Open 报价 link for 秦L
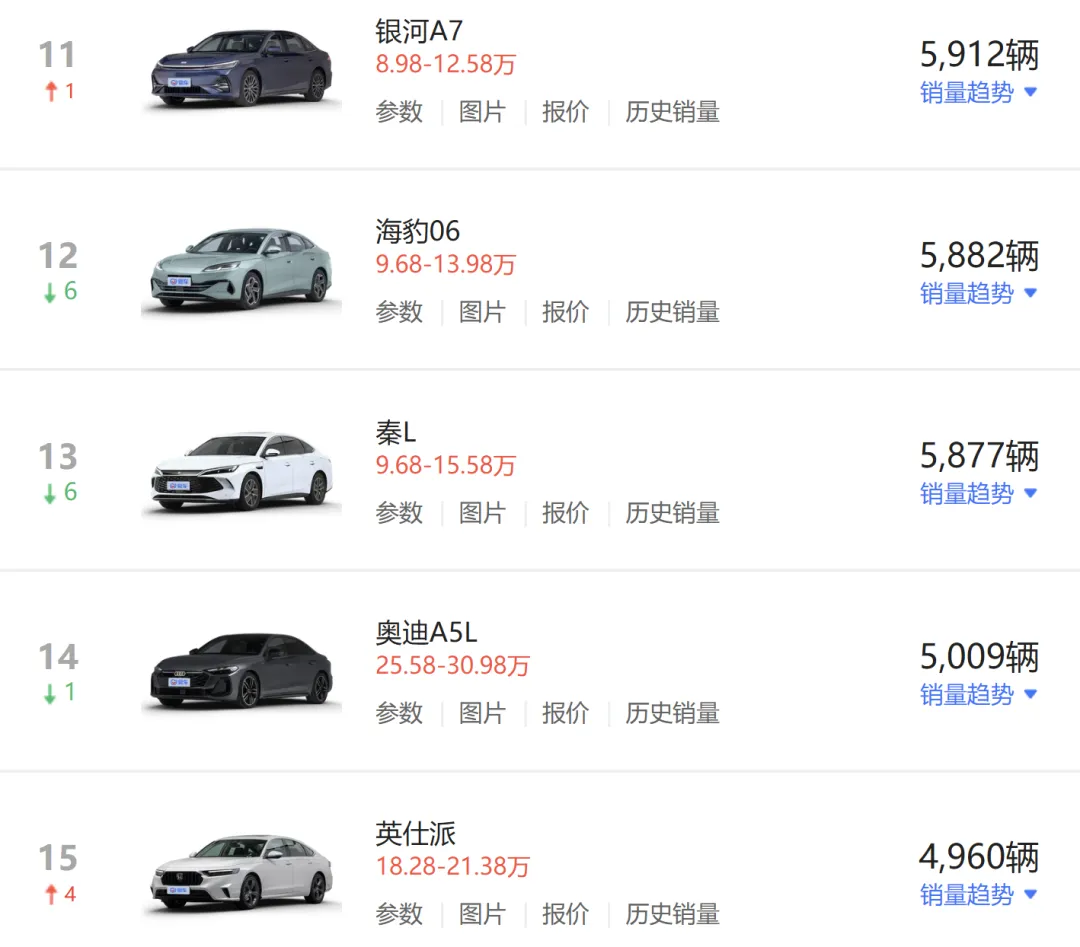 tap(565, 513)
